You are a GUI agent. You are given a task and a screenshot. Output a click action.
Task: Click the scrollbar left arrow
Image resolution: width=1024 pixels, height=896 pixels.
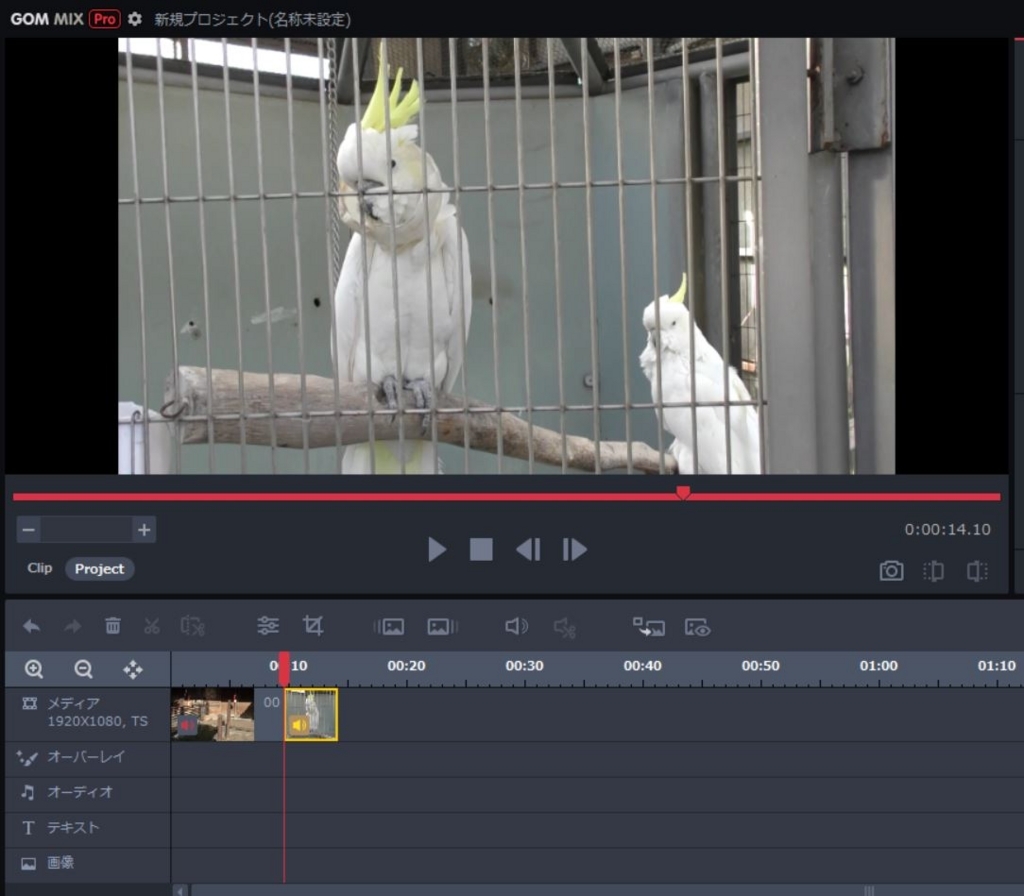(181, 890)
